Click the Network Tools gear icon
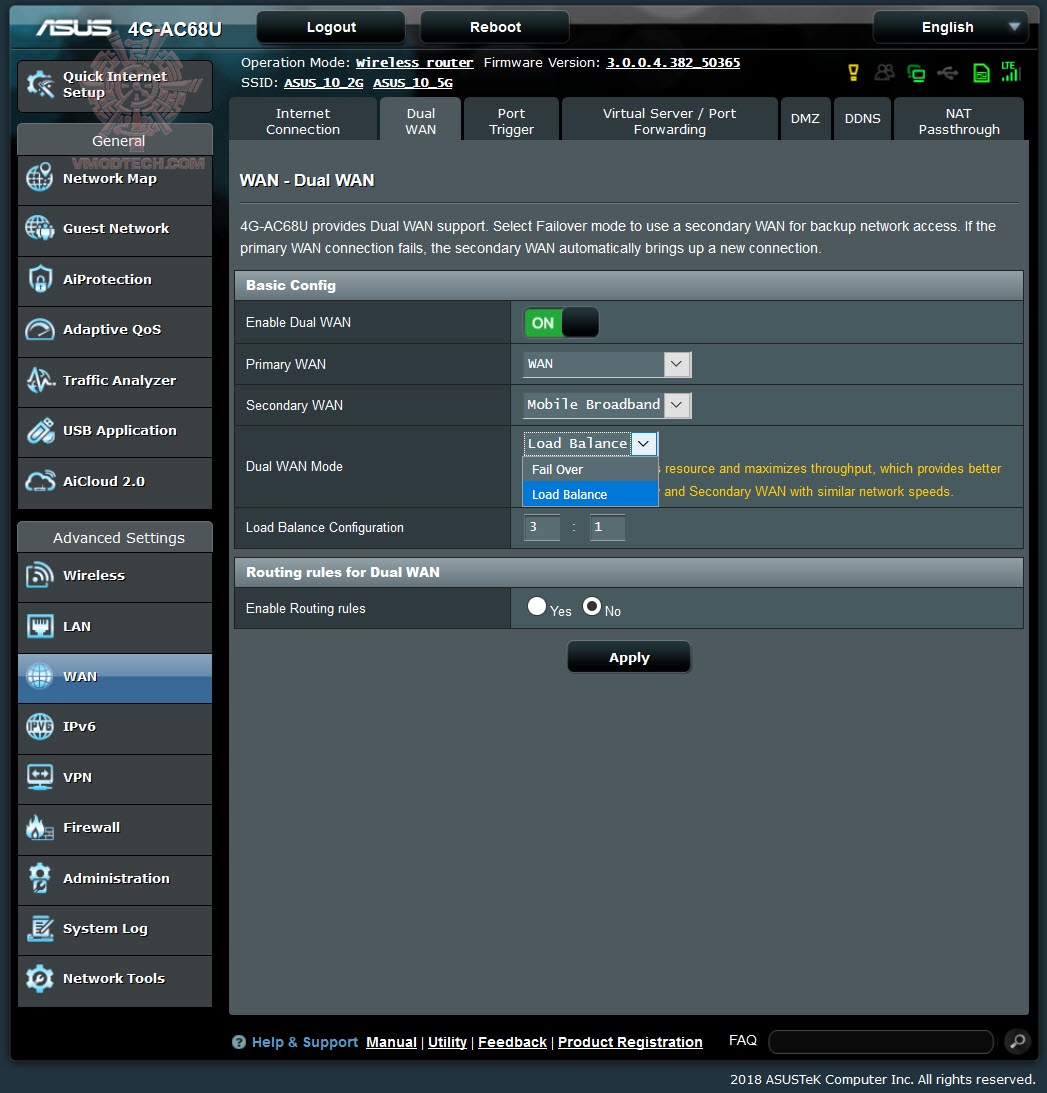Viewport: 1047px width, 1093px height. (40, 979)
